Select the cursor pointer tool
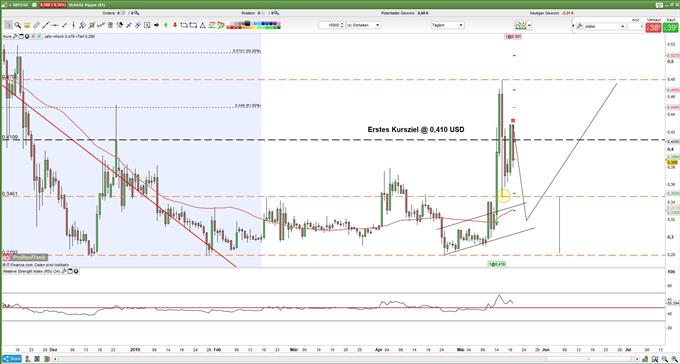680x364 pixels. (8, 25)
